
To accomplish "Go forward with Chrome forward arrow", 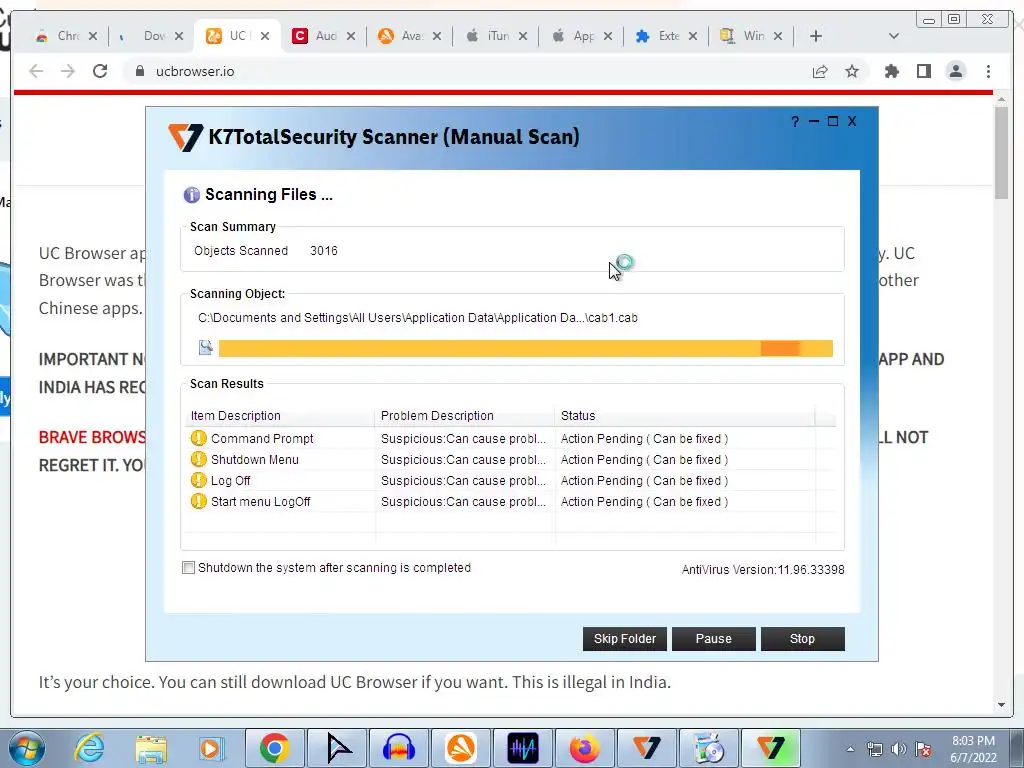I will tap(68, 71).
